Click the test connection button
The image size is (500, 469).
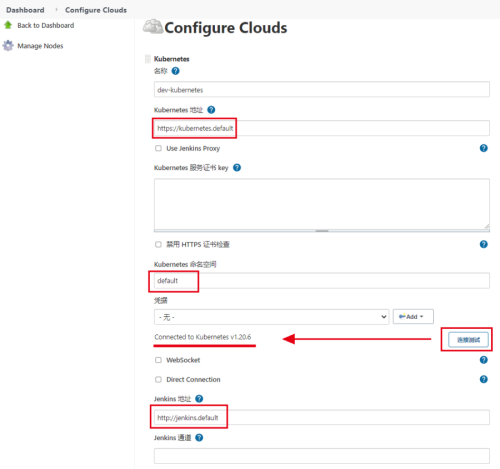[468, 340]
